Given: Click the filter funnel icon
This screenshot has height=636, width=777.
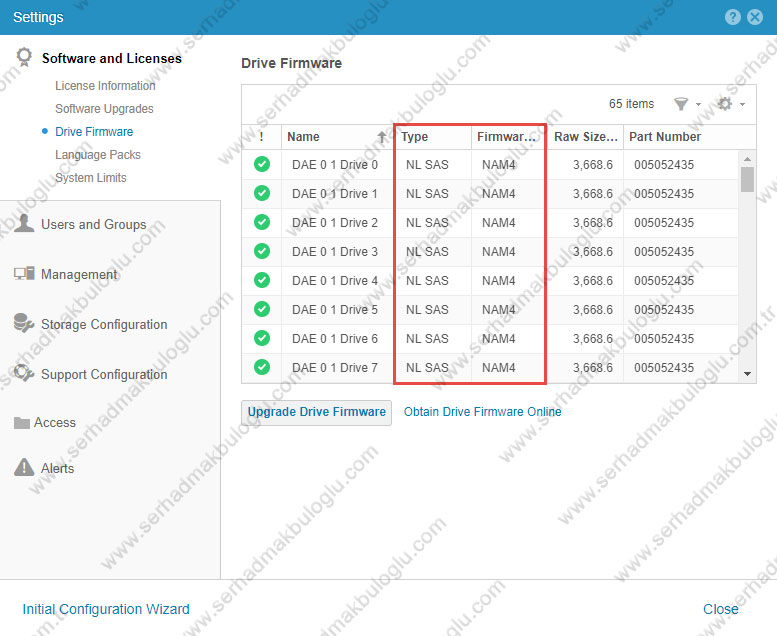Looking at the screenshot, I should click(x=681, y=104).
